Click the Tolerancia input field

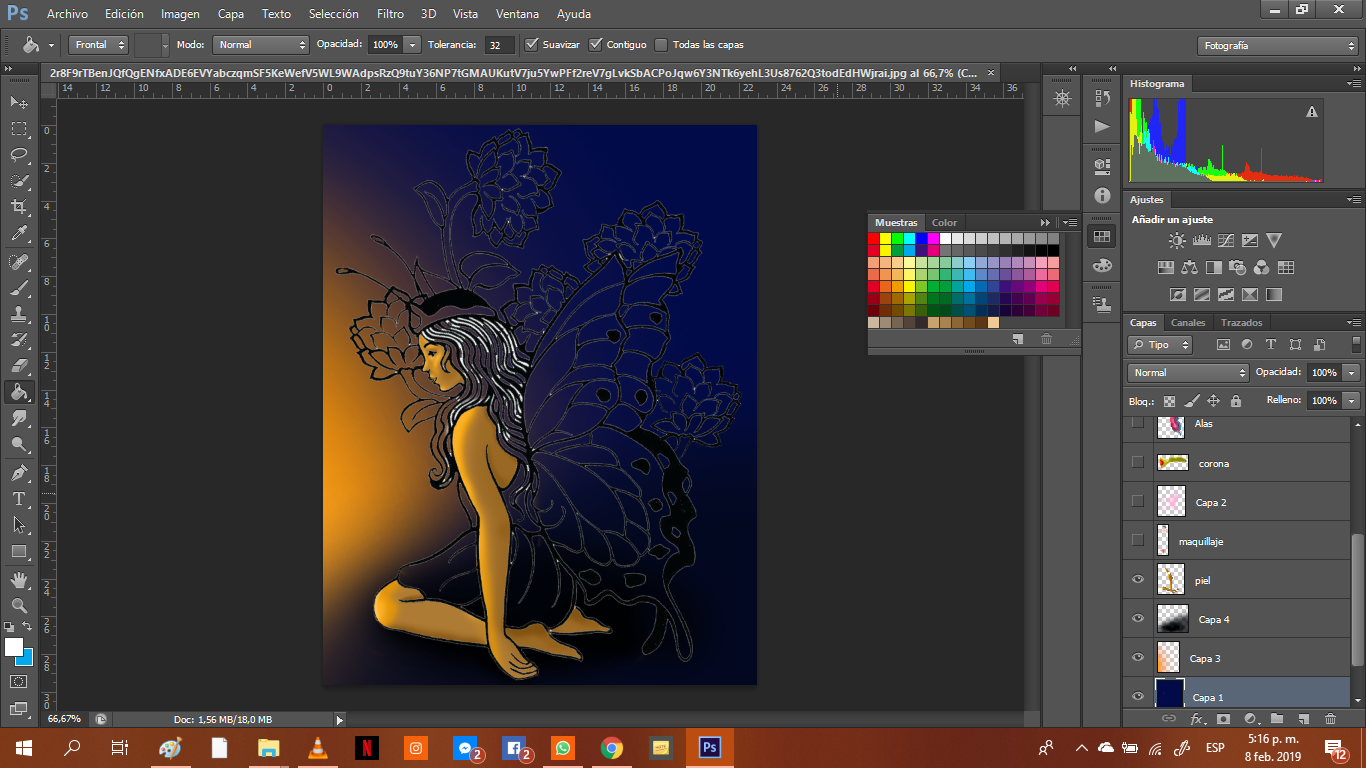pos(499,45)
